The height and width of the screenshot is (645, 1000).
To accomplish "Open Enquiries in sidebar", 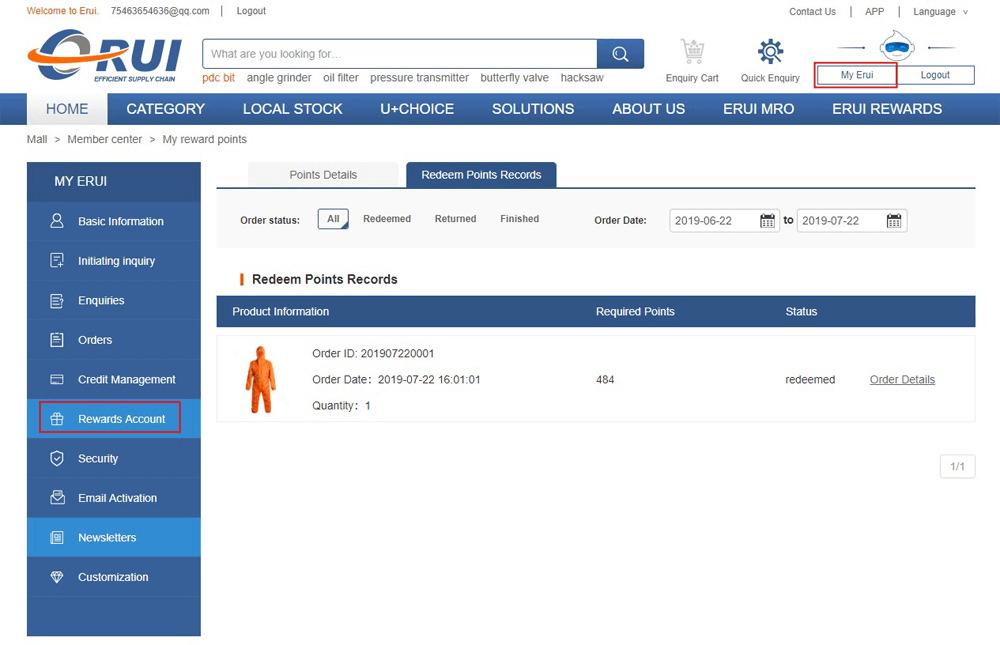I will [x=114, y=300].
